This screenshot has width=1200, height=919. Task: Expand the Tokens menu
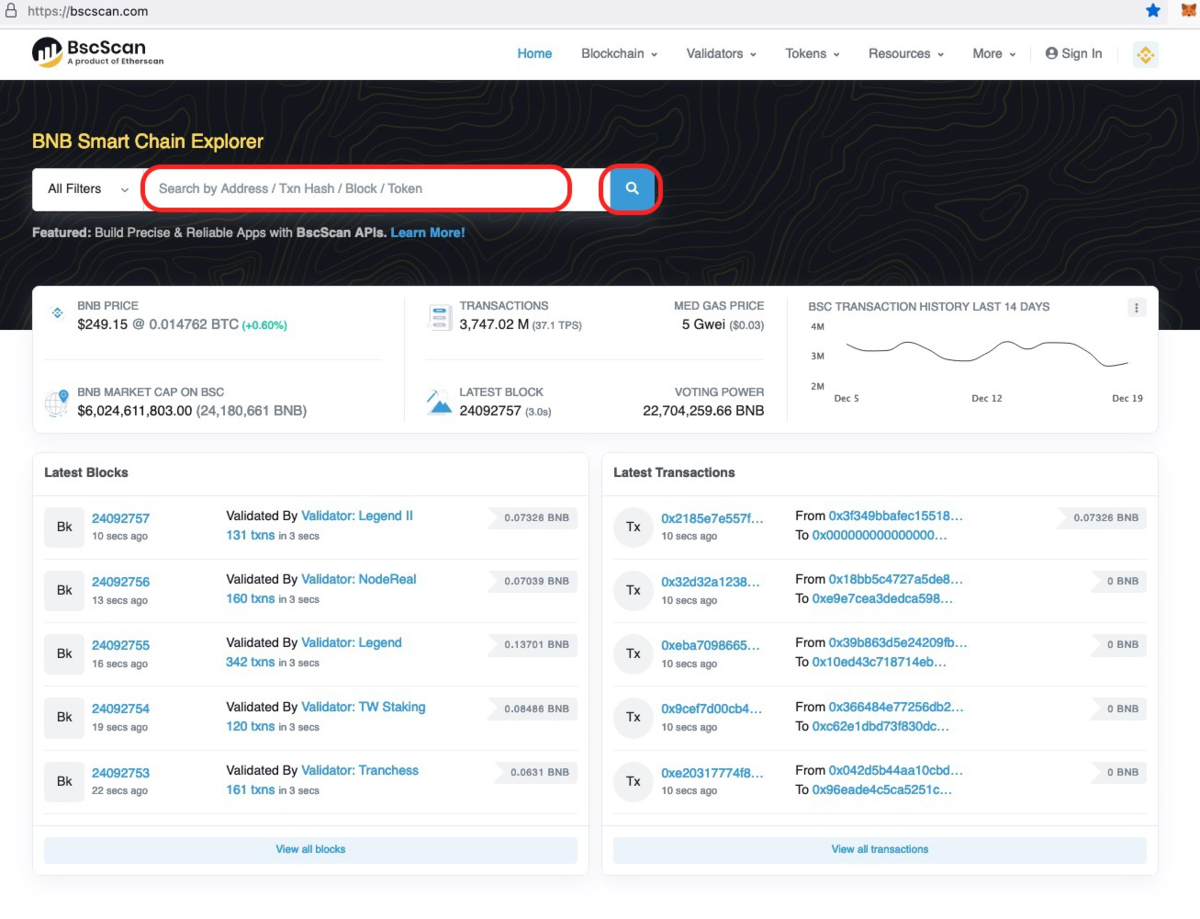click(x=812, y=54)
